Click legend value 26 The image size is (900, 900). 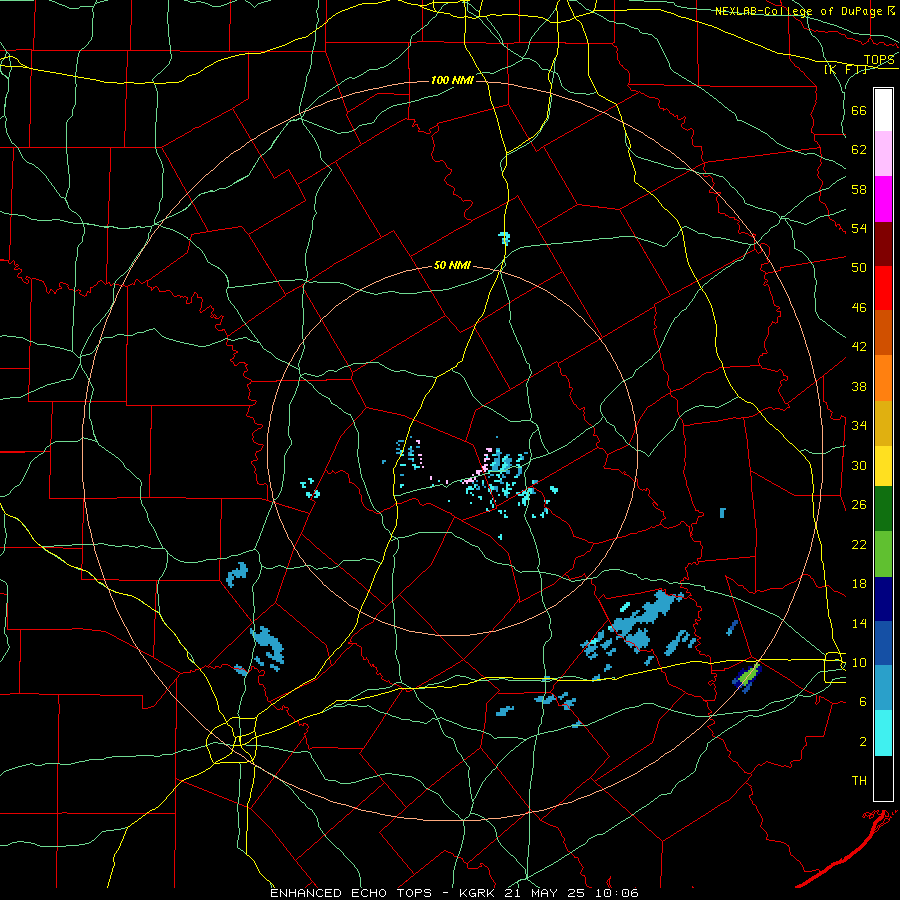coord(859,505)
